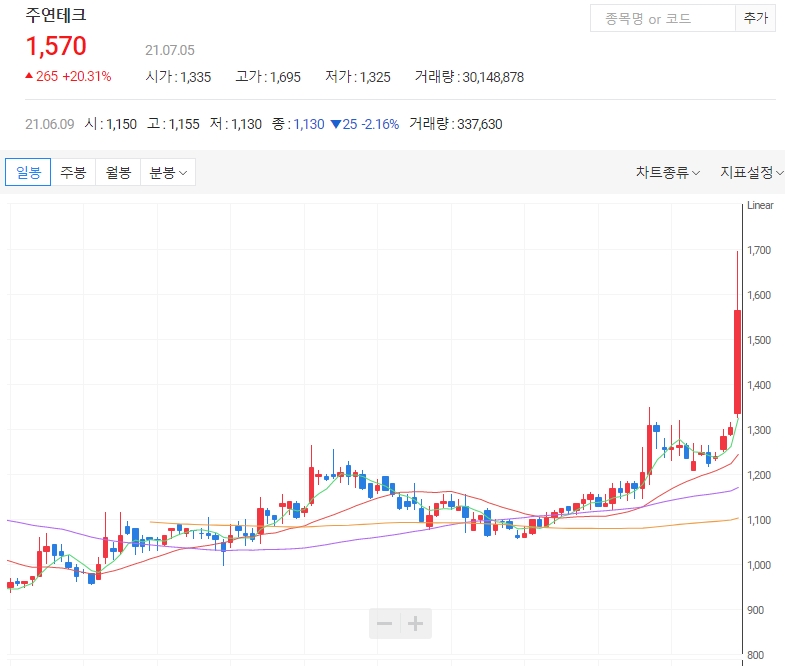The height and width of the screenshot is (666, 785).
Task: Focus the 종목명 or 코드 search field
Action: (663, 19)
